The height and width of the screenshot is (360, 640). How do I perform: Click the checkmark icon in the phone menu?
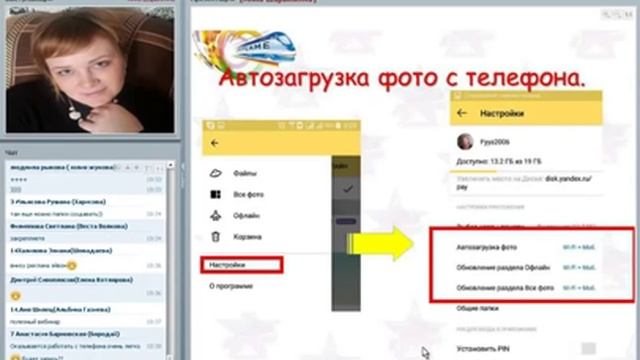(x=348, y=189)
